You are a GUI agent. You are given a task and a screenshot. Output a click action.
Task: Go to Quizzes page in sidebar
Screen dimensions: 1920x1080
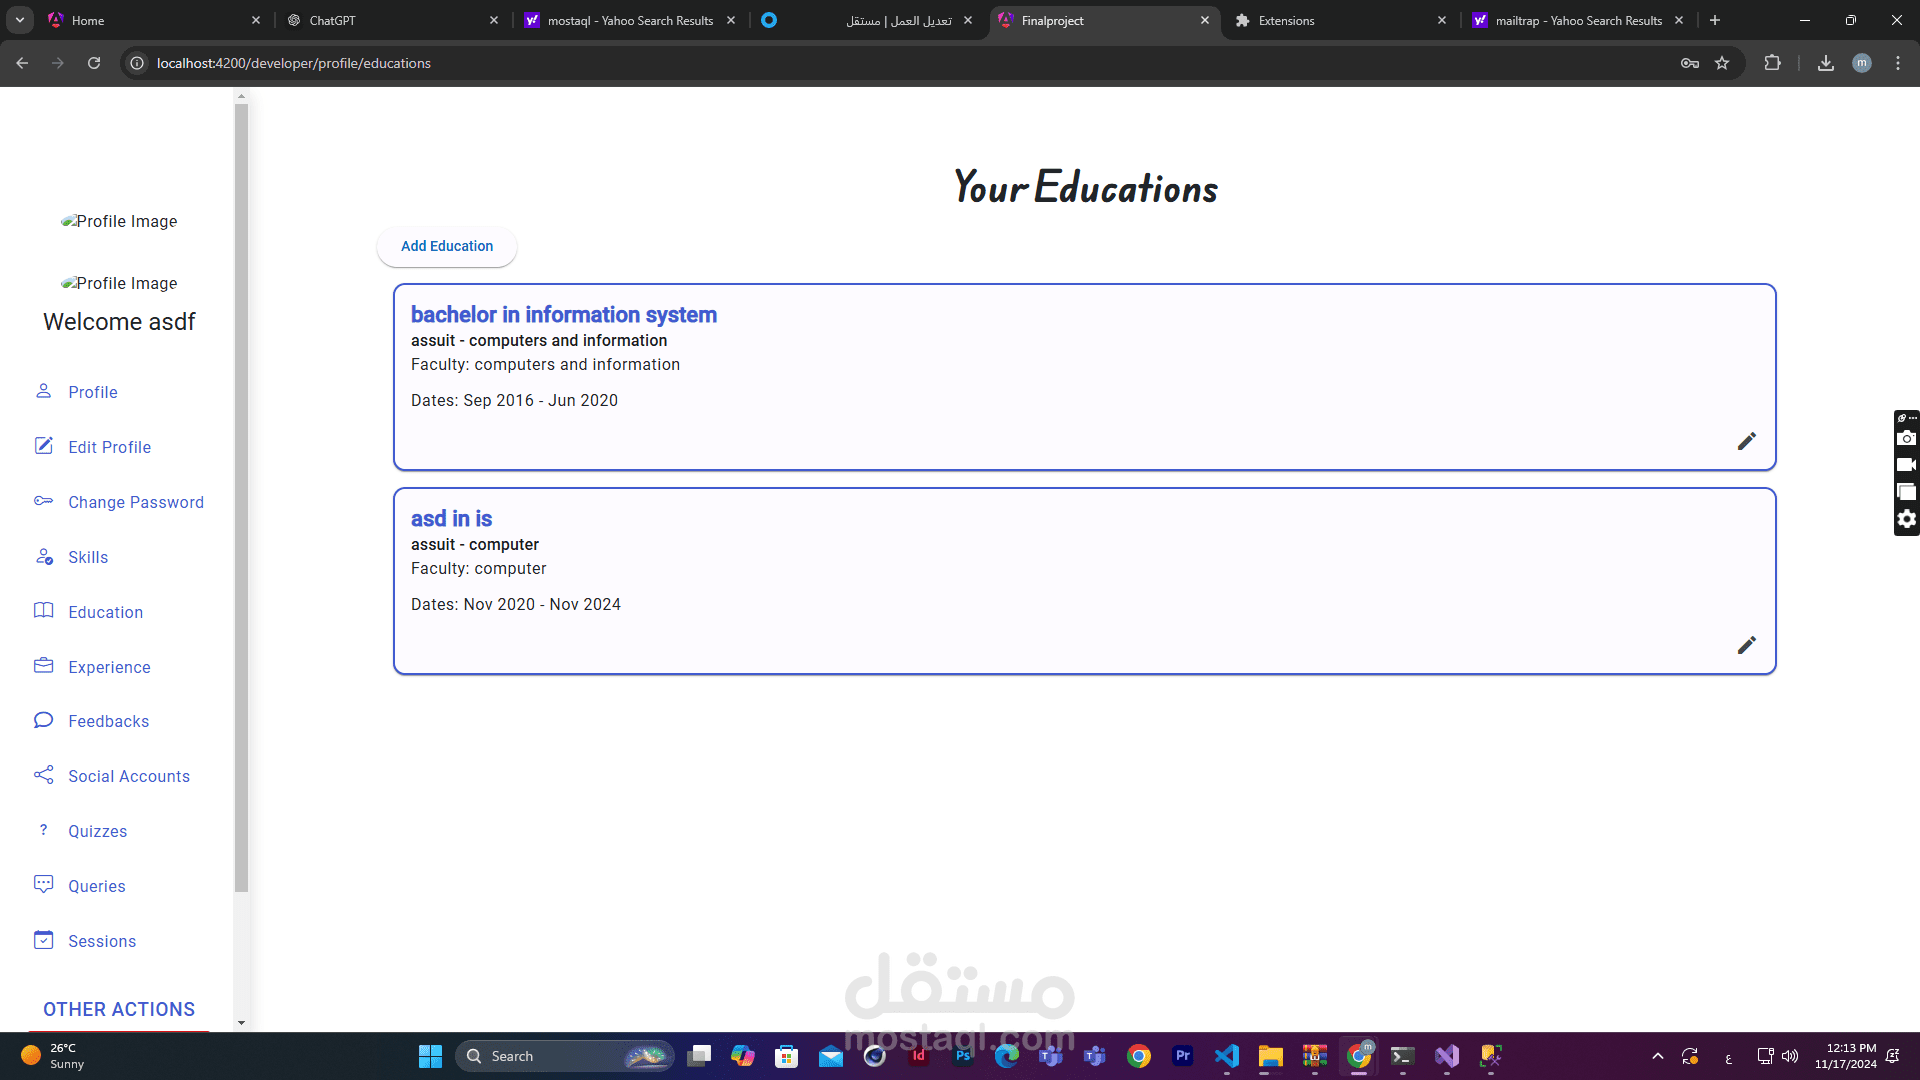click(x=97, y=831)
